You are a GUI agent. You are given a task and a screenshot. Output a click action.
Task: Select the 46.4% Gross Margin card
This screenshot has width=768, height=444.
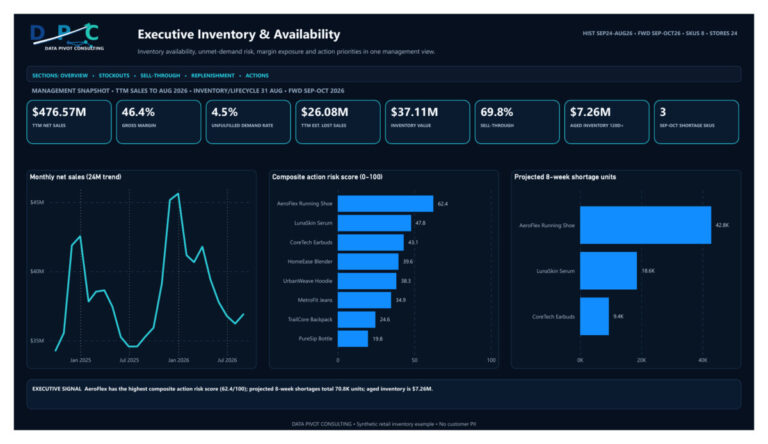159,122
